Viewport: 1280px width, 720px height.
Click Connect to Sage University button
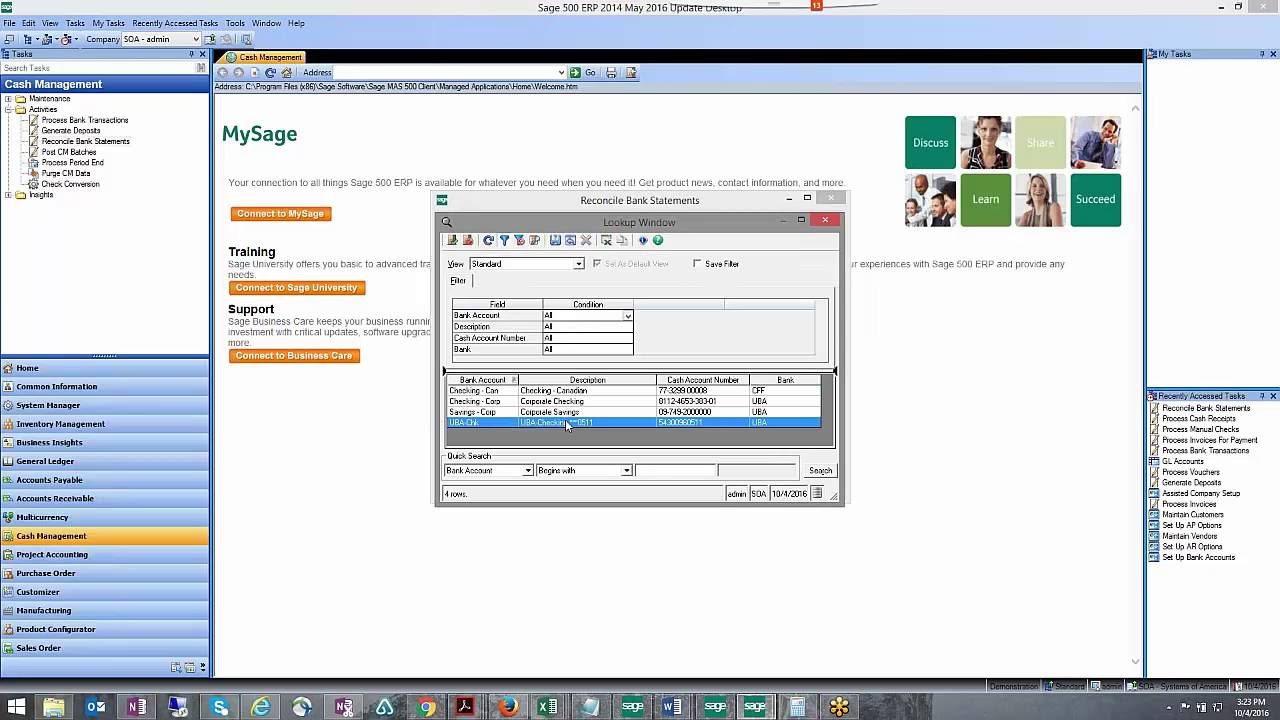pyautogui.click(x=296, y=288)
